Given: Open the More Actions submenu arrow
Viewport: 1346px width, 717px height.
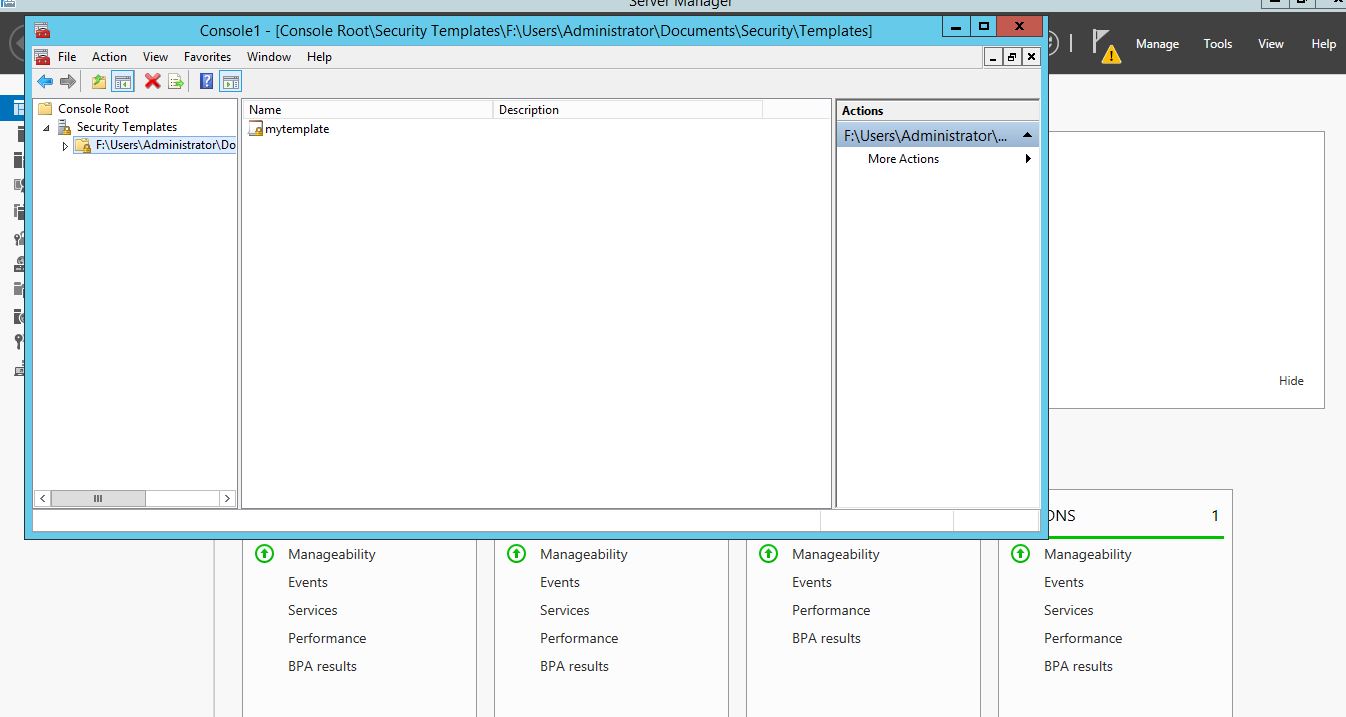Looking at the screenshot, I should 1028,159.
